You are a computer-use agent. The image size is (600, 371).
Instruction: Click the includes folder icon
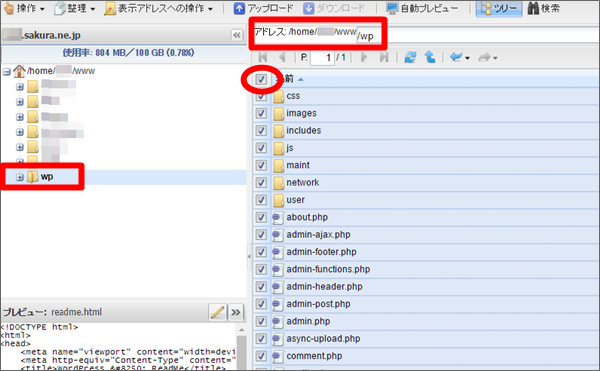pyautogui.click(x=279, y=131)
